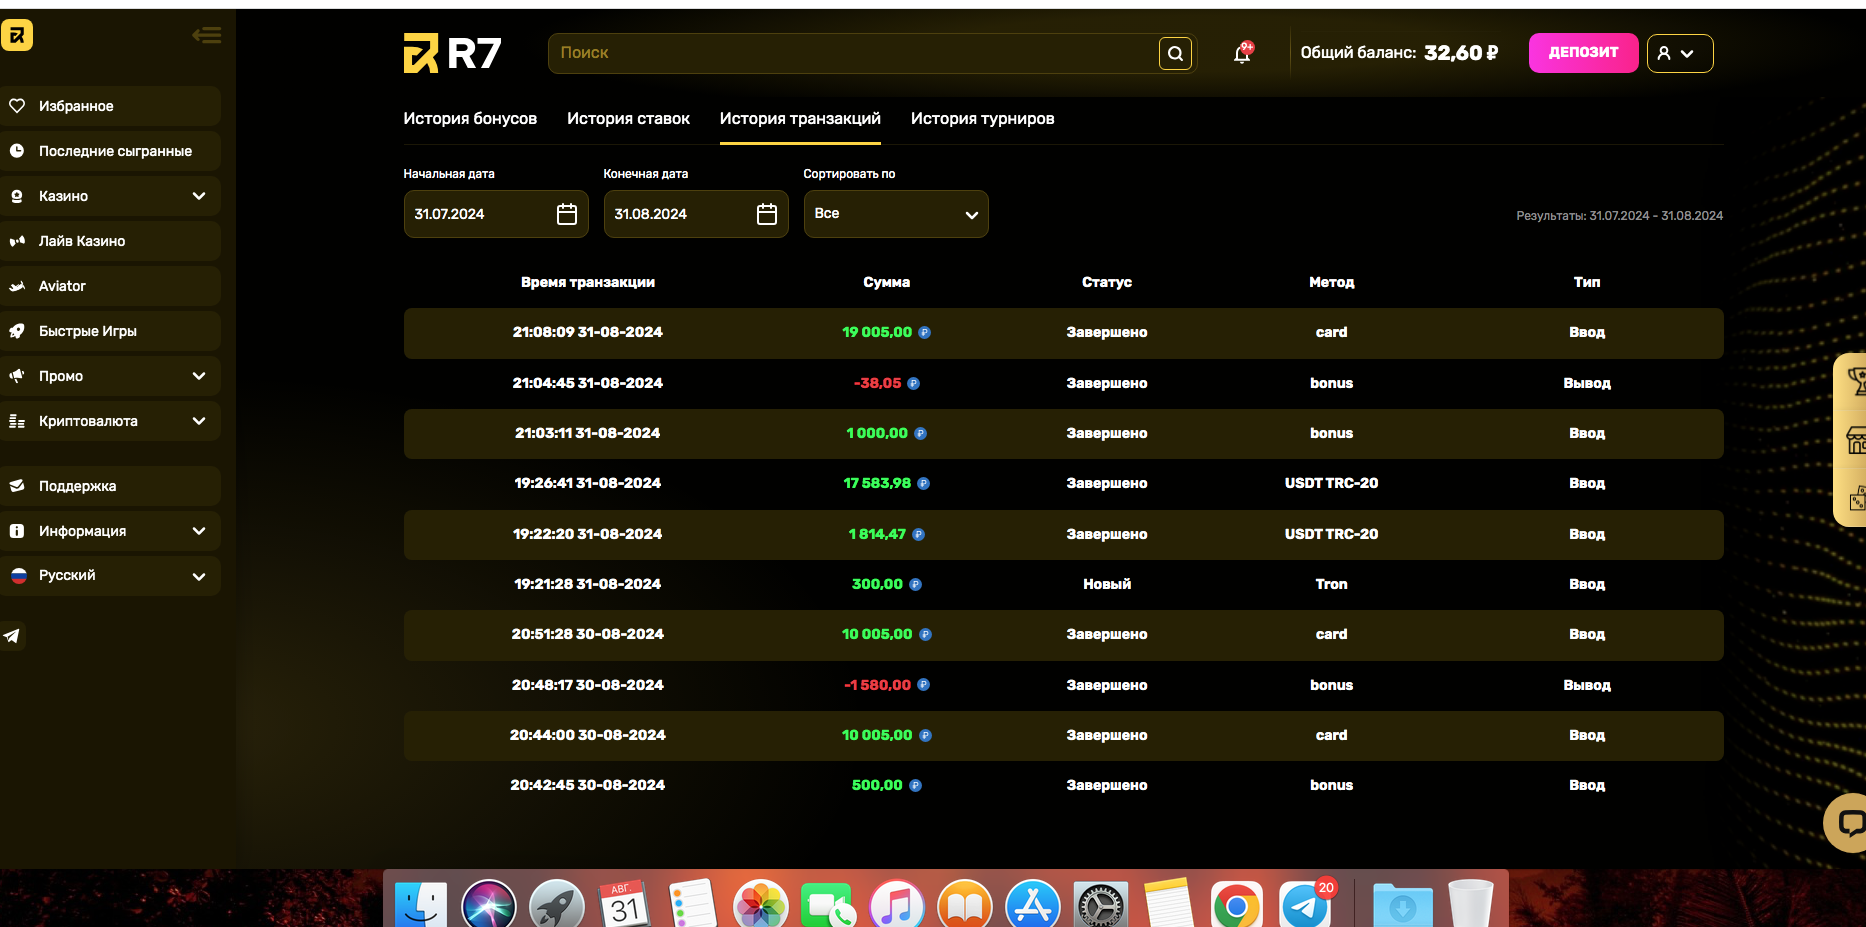The width and height of the screenshot is (1866, 927).
Task: Open the Русский language selector
Action: click(x=110, y=576)
